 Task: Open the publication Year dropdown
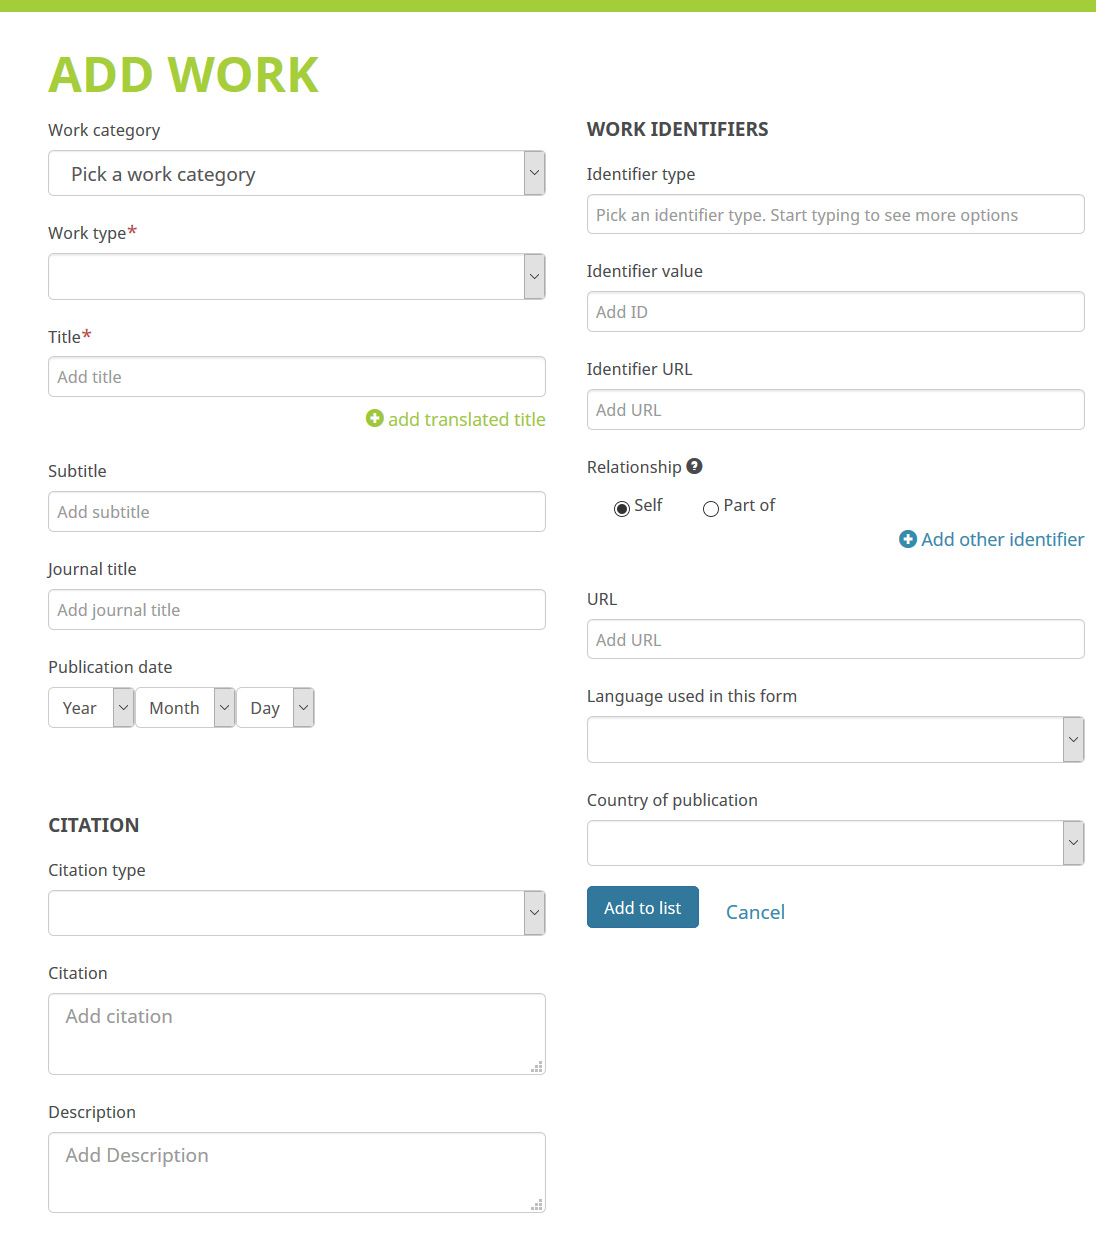[x=91, y=708]
